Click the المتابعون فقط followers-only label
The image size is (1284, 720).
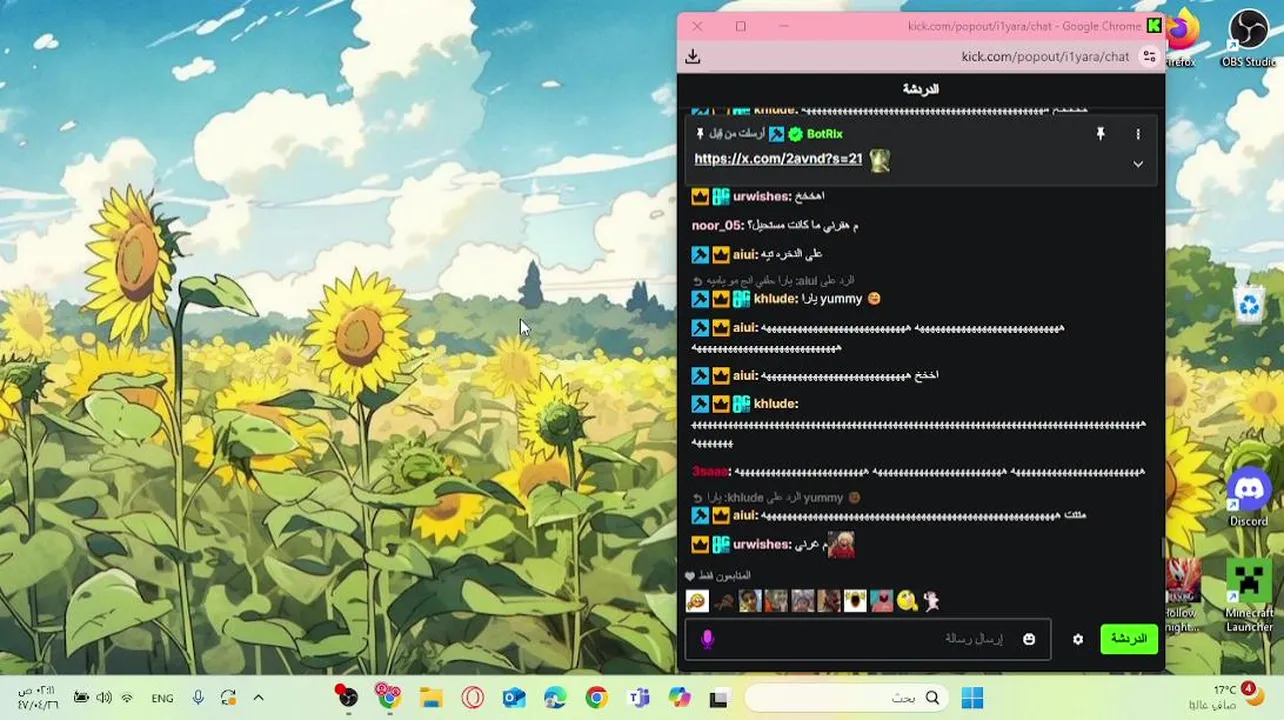[727, 576]
